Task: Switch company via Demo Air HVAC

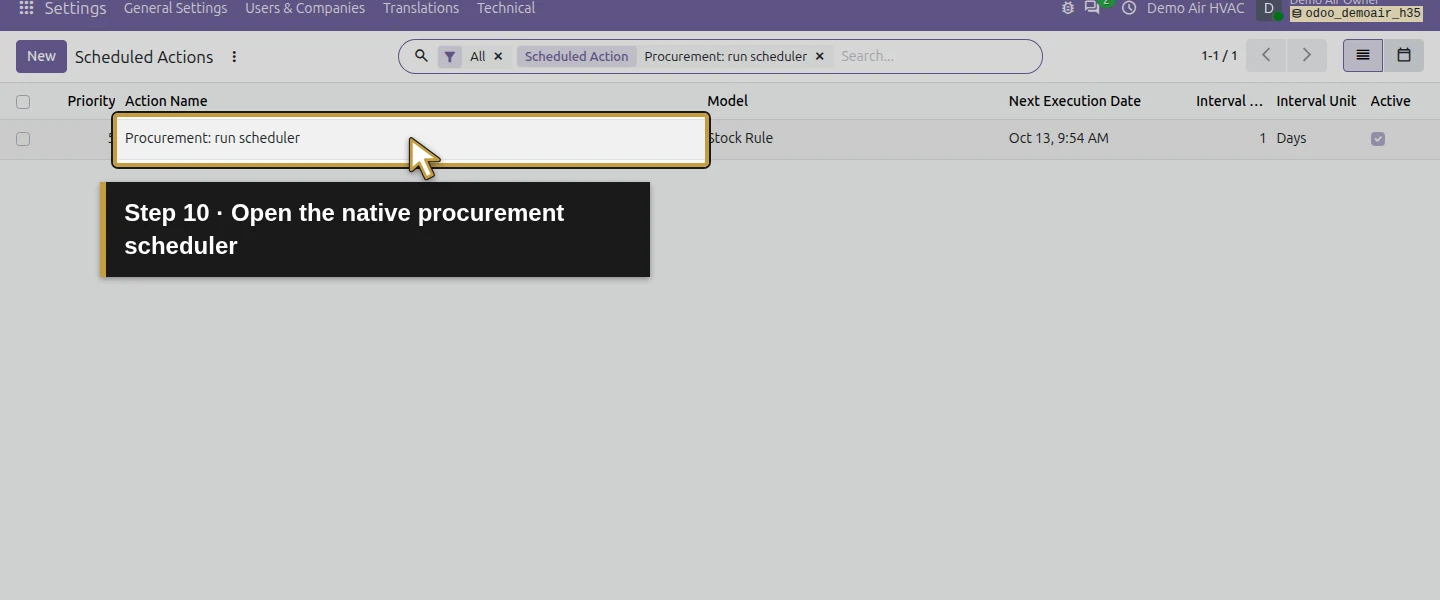Action: tap(1195, 8)
